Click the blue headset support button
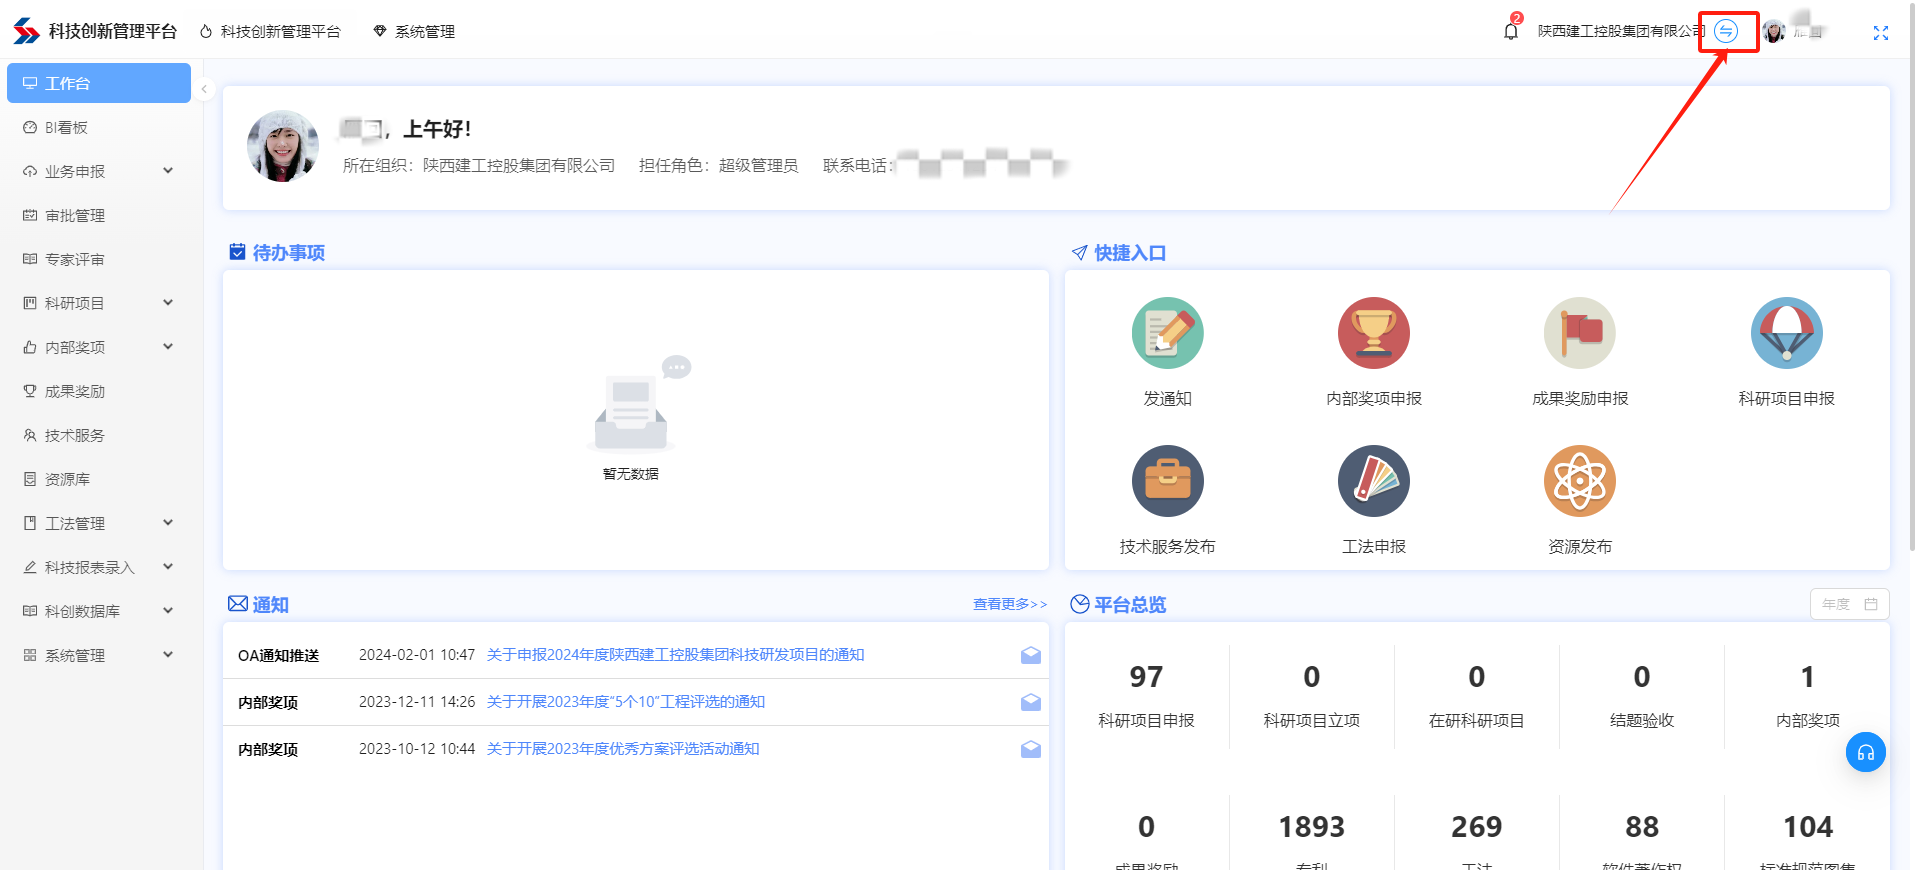The image size is (1915, 870). (x=1865, y=752)
